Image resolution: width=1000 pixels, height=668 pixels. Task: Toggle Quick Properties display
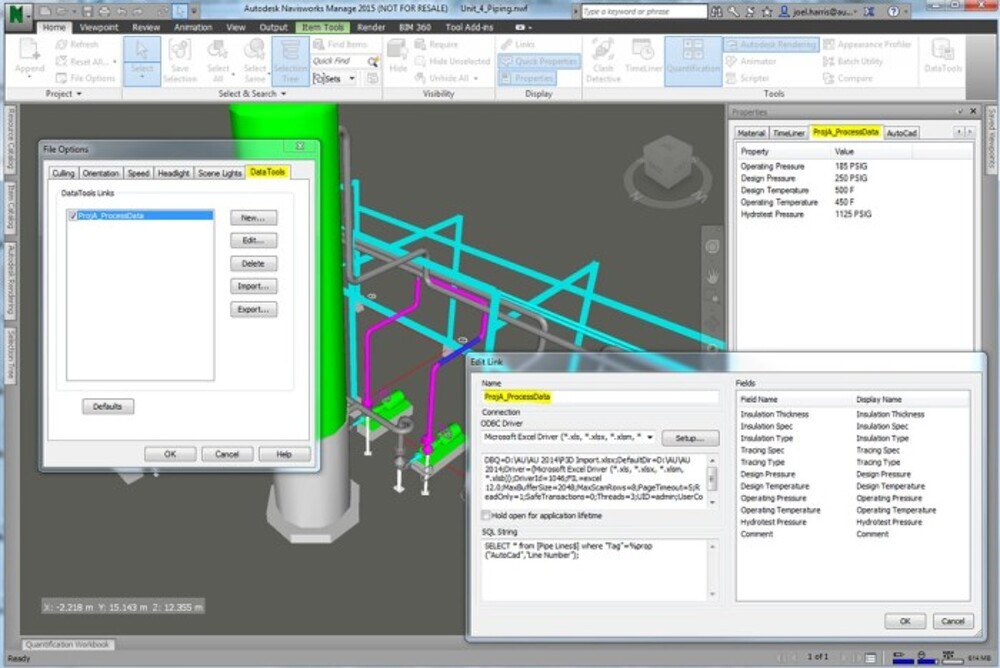pyautogui.click(x=539, y=61)
